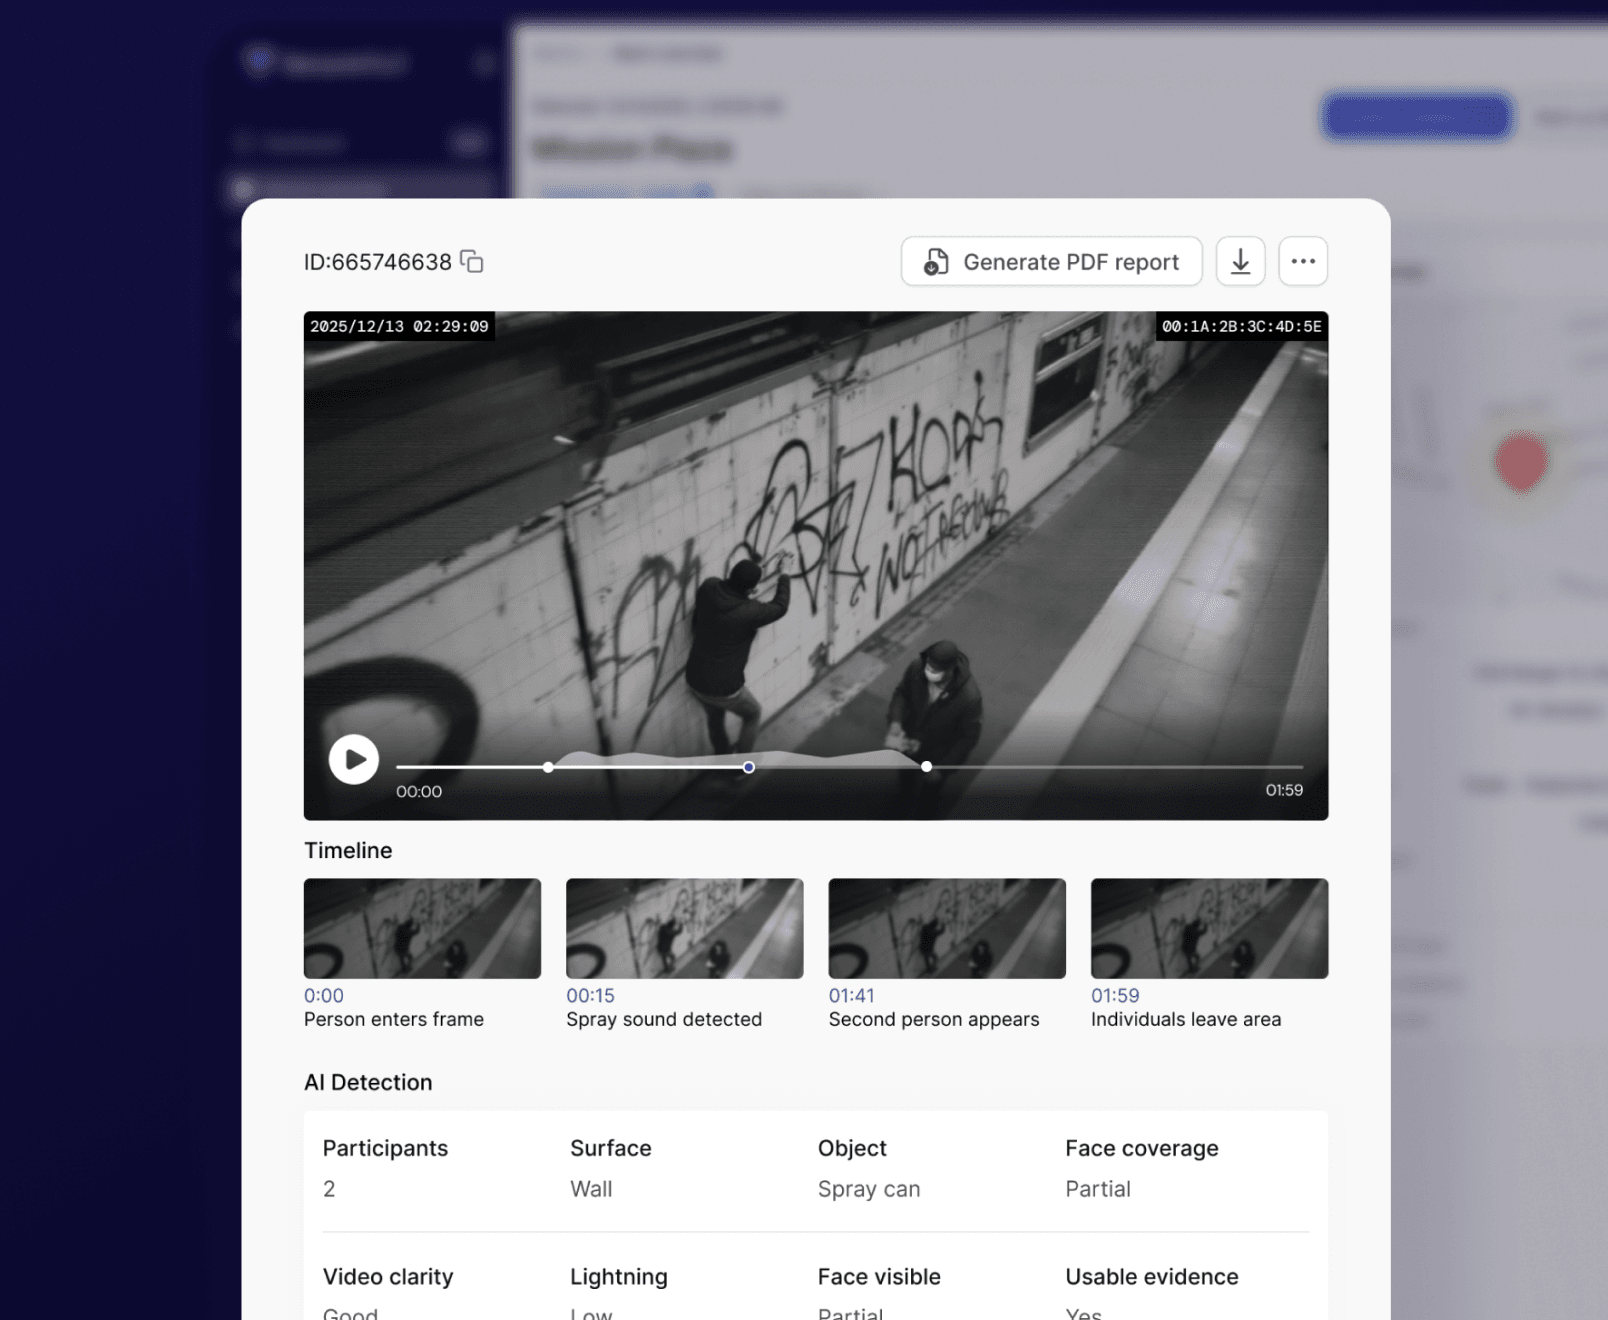Viewport: 1608px width, 1320px height.
Task: Play the surveillance video
Action: pyautogui.click(x=354, y=760)
